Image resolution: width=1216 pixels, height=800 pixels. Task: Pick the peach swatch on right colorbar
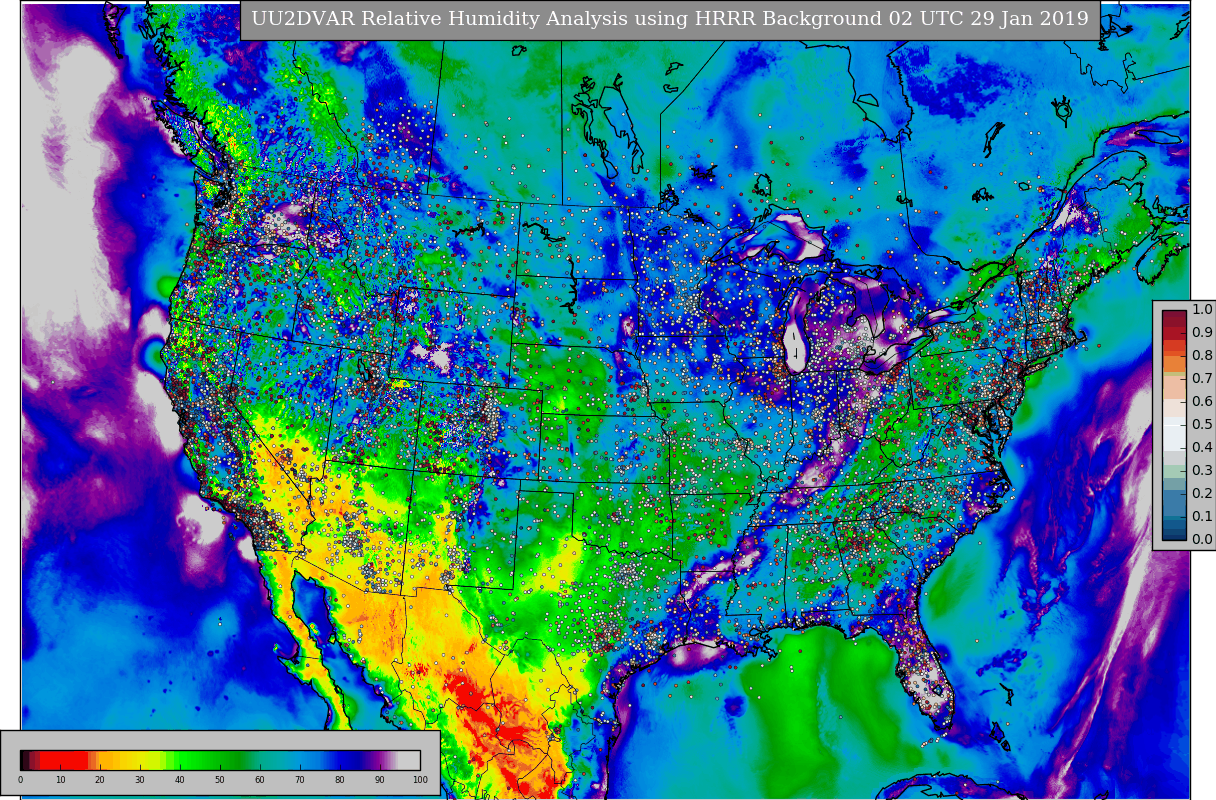click(x=1174, y=387)
